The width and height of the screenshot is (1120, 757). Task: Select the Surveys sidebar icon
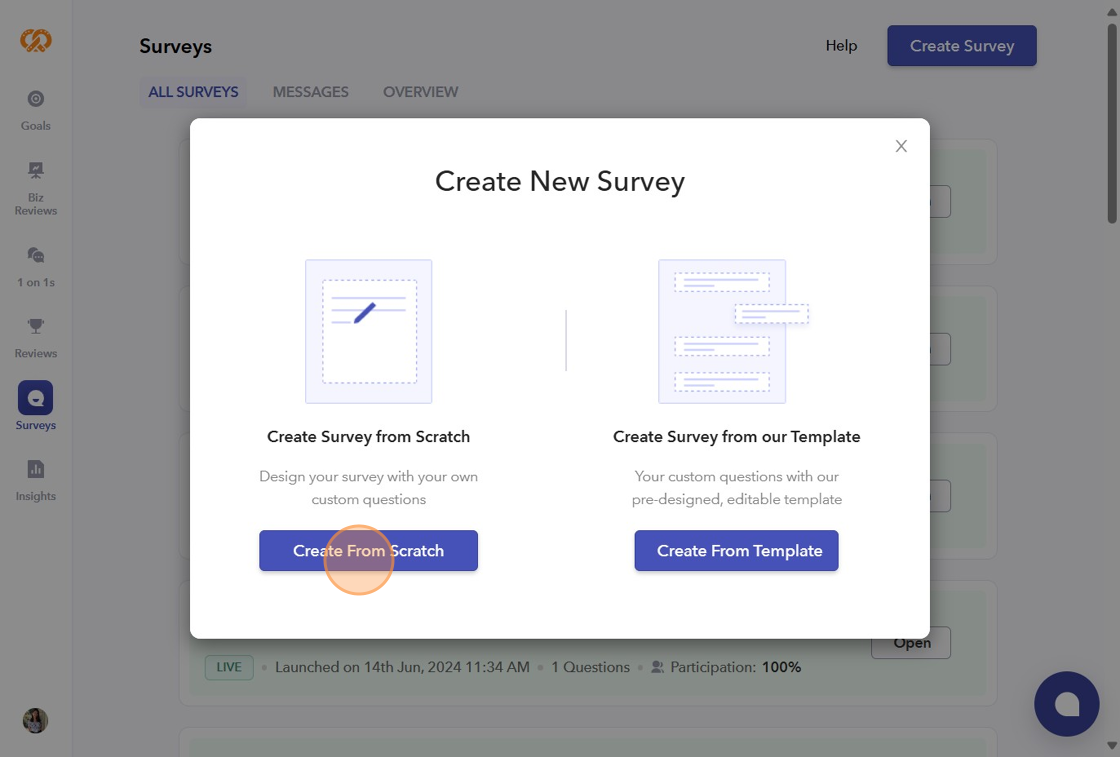[x=36, y=398]
